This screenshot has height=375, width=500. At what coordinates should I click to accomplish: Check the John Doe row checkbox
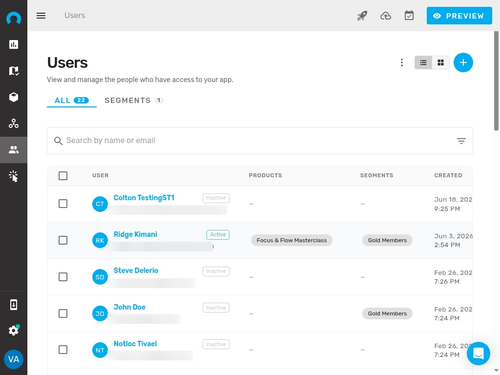(63, 314)
